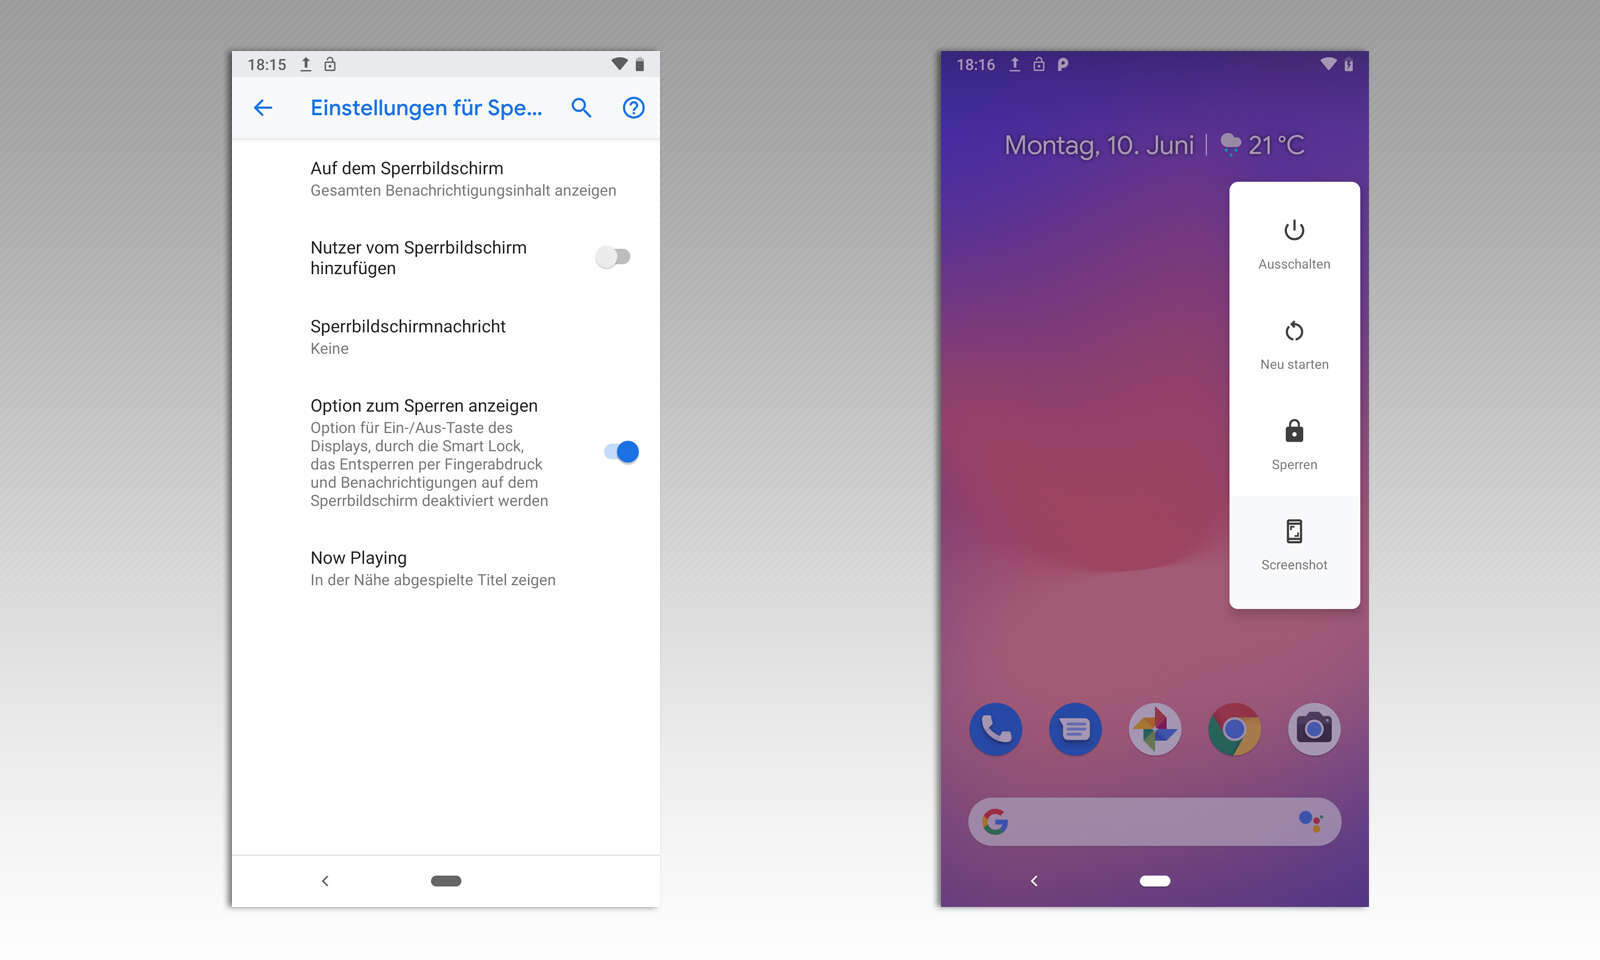Open the Google Photos app
Image resolution: width=1600 pixels, height=960 pixels.
1155,729
